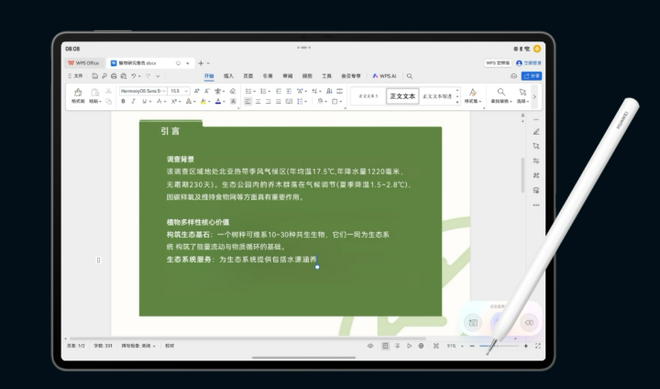
Task: Click the Format Painter brush icon
Action: pos(78,92)
